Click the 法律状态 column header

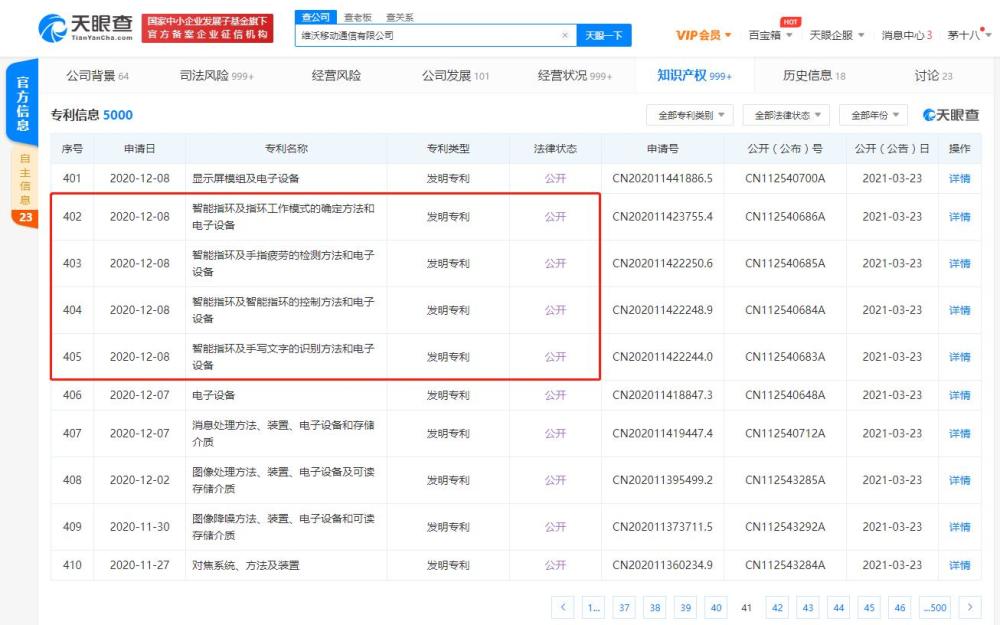coord(555,149)
